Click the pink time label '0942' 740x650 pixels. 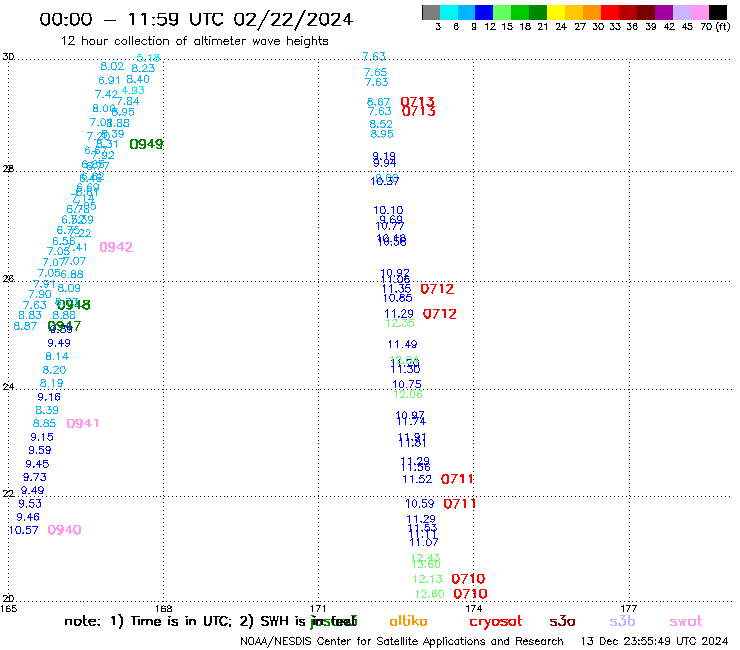[x=116, y=247]
